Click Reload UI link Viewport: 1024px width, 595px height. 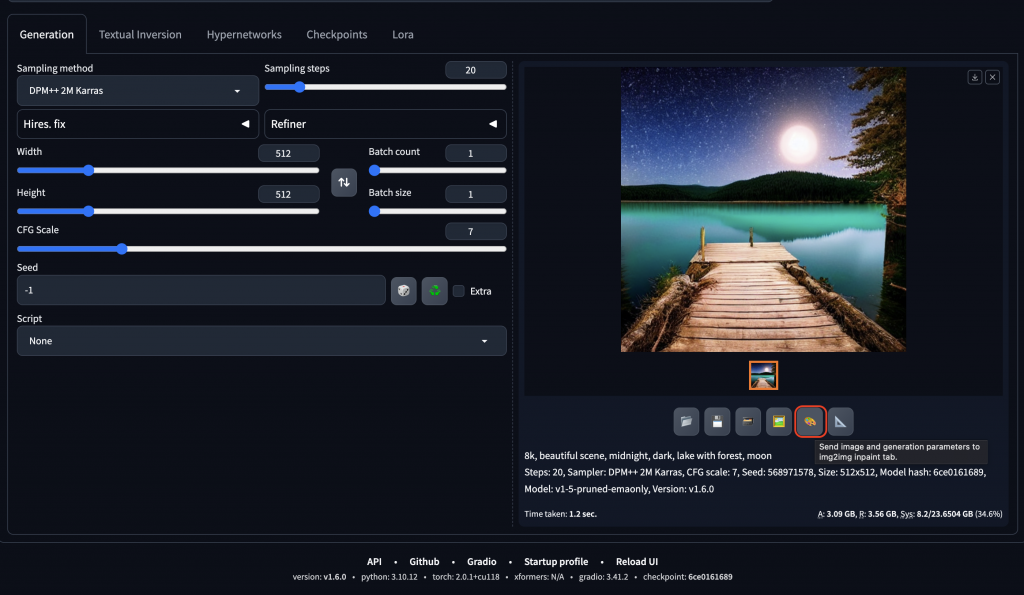click(x=637, y=562)
